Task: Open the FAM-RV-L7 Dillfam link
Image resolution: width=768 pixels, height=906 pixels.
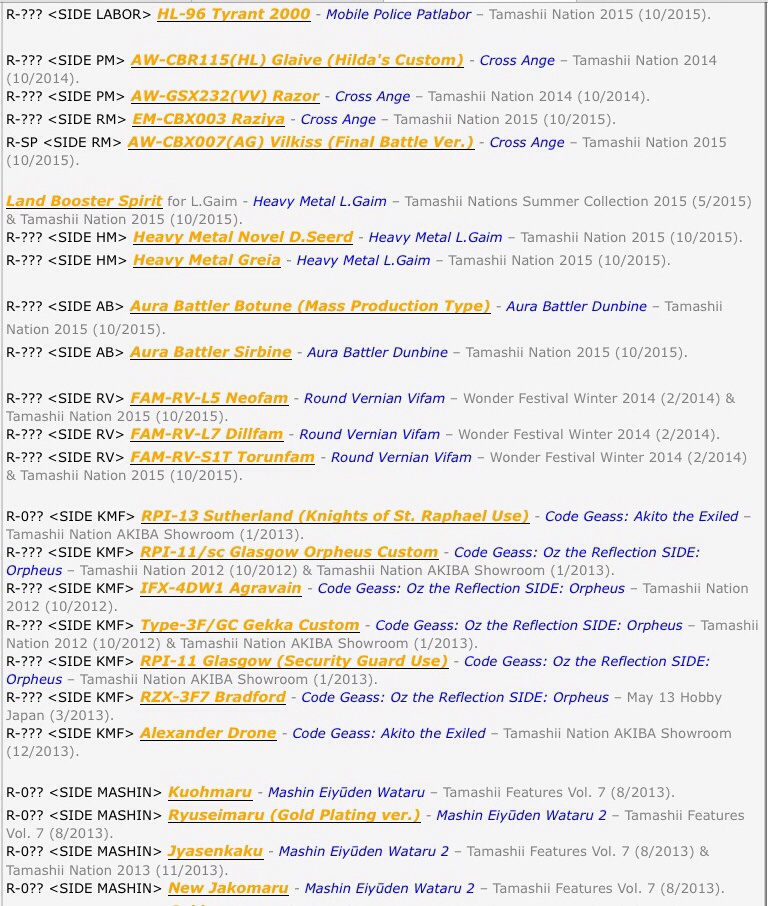Action: 206,434
